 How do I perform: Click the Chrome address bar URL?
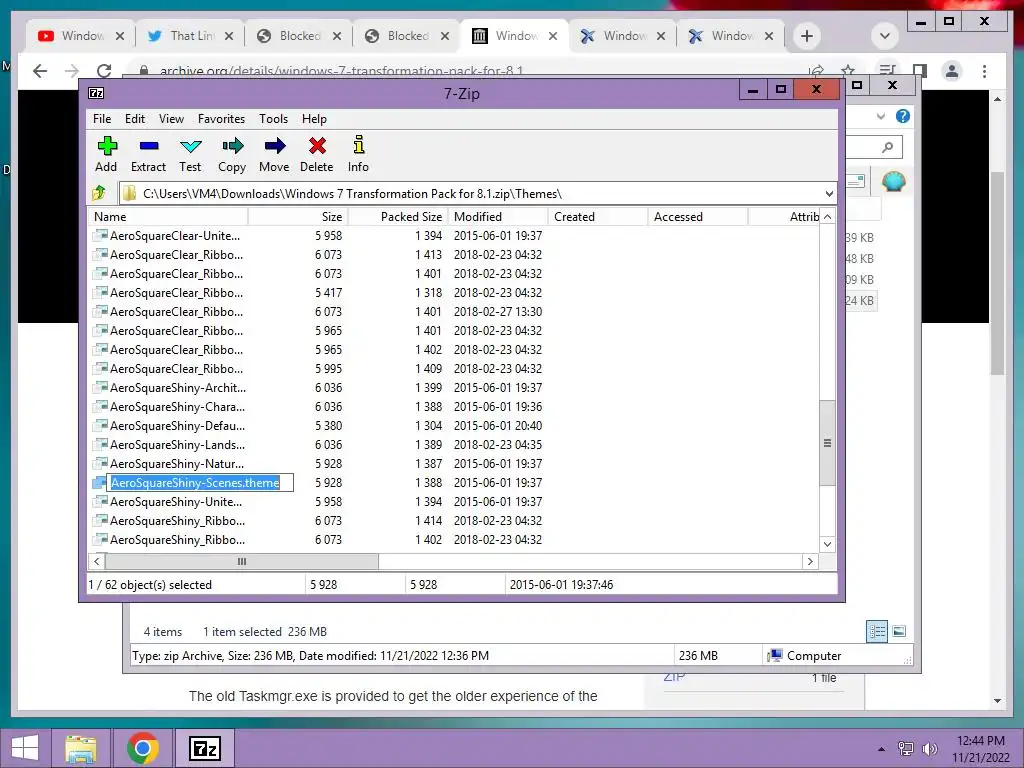click(x=342, y=71)
